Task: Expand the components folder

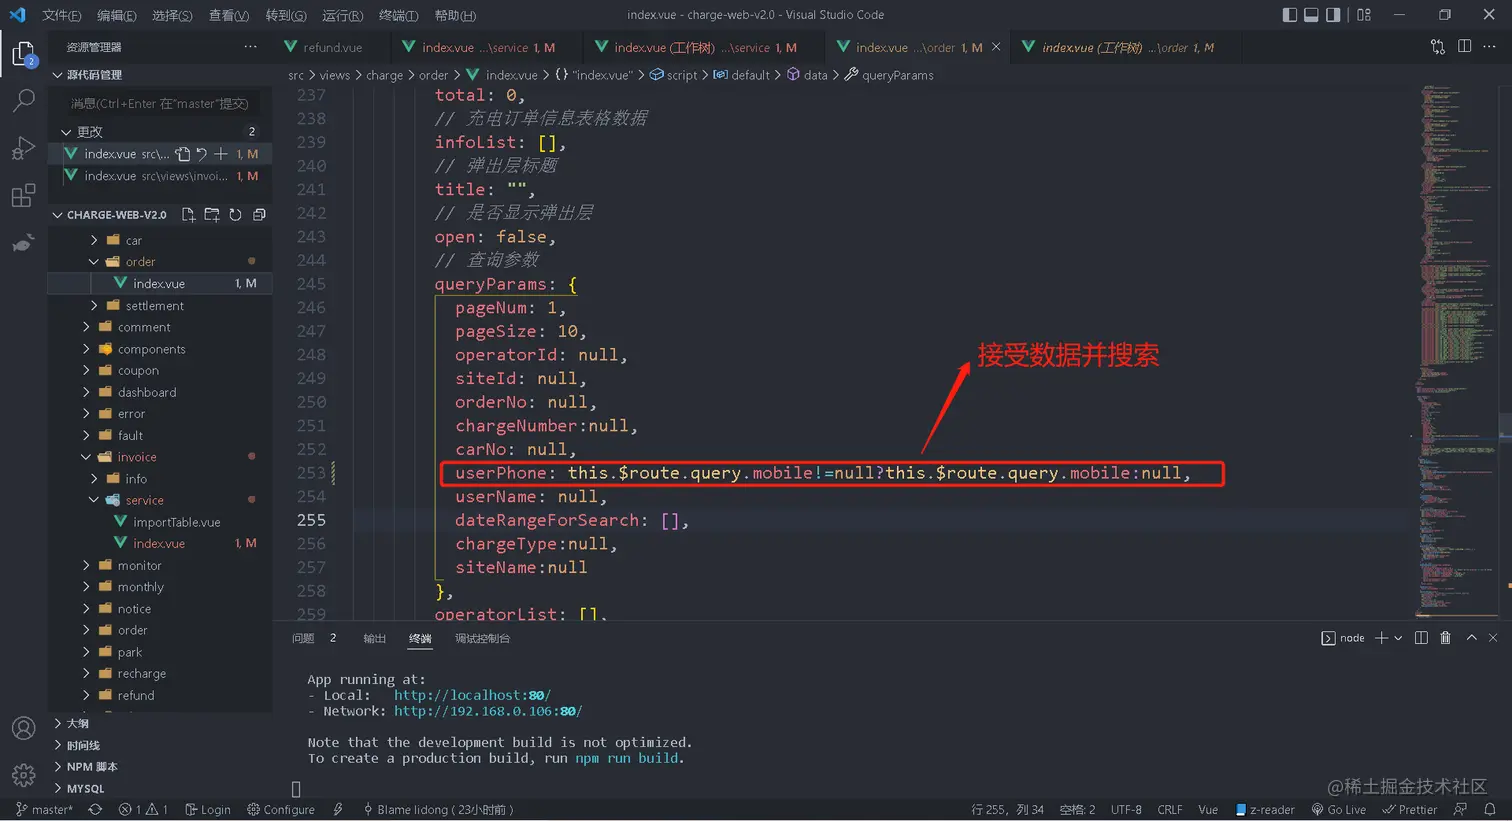Action: point(86,350)
